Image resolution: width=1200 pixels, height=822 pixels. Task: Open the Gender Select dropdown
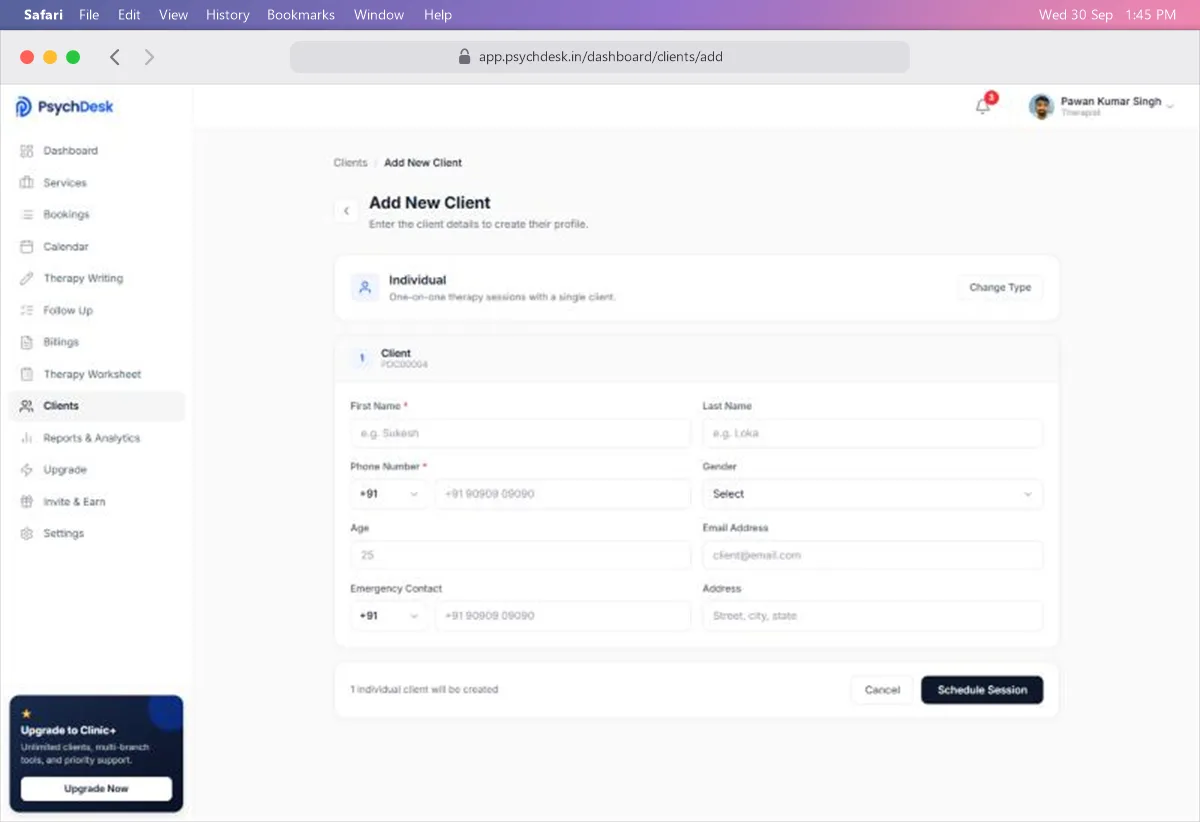[872, 494]
